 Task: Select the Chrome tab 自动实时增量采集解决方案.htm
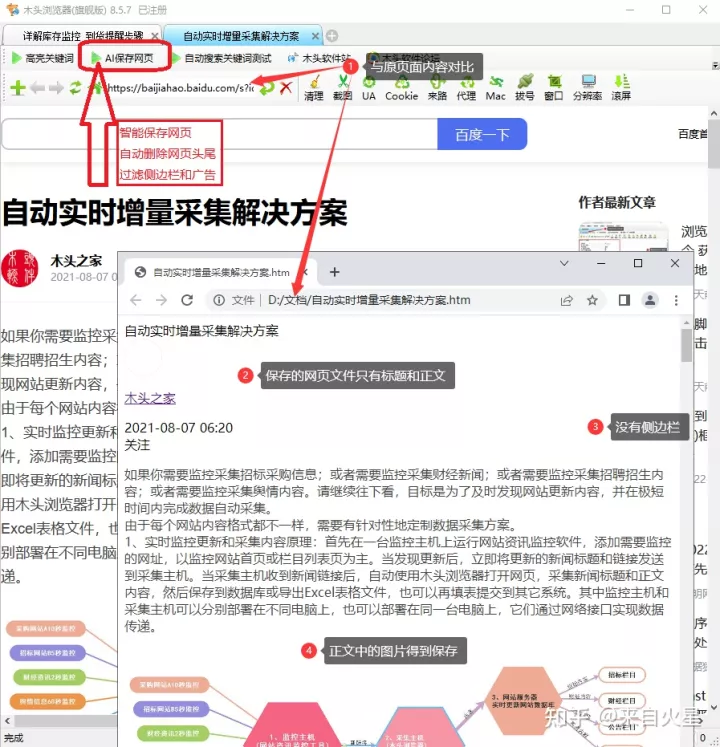(x=221, y=273)
